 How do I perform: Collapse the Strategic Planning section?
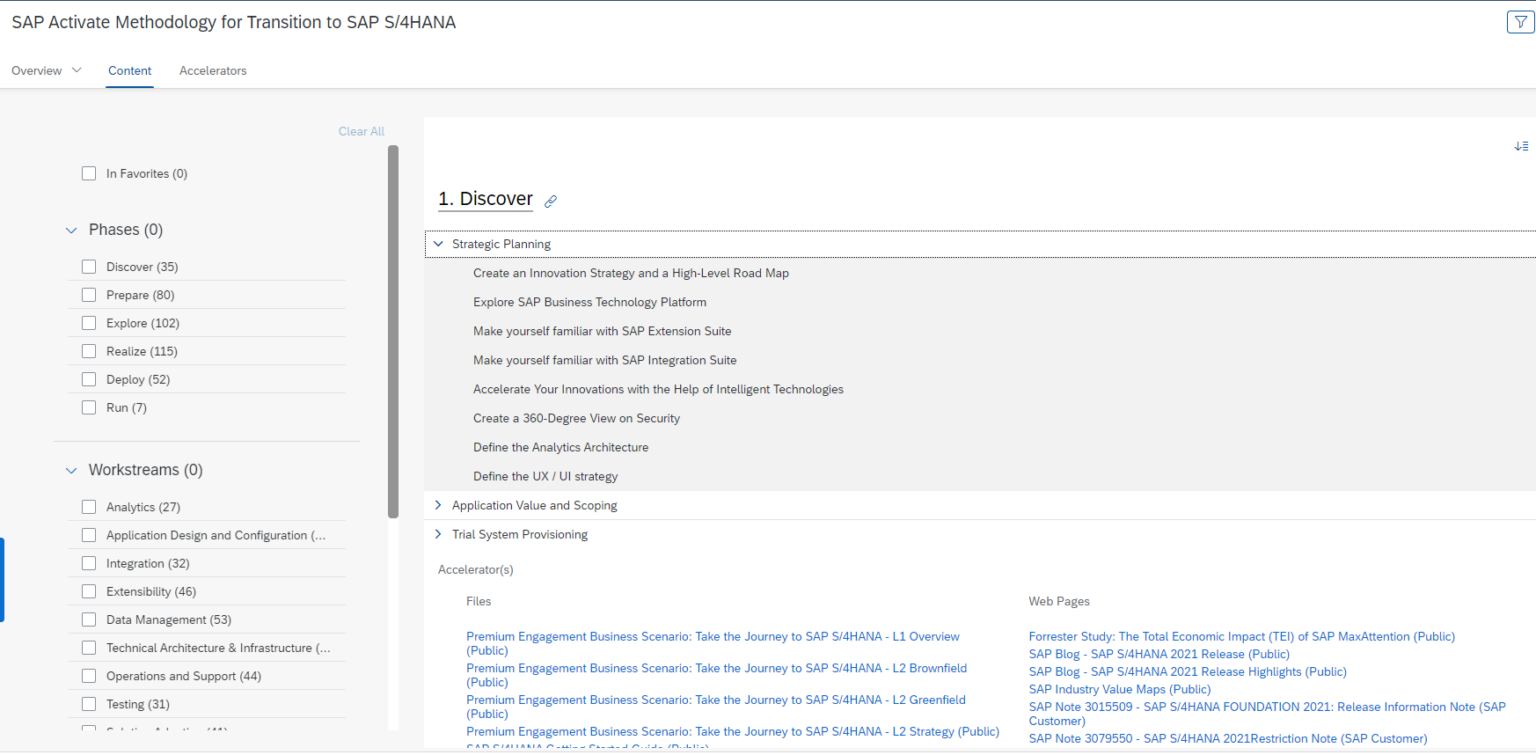[x=438, y=244]
